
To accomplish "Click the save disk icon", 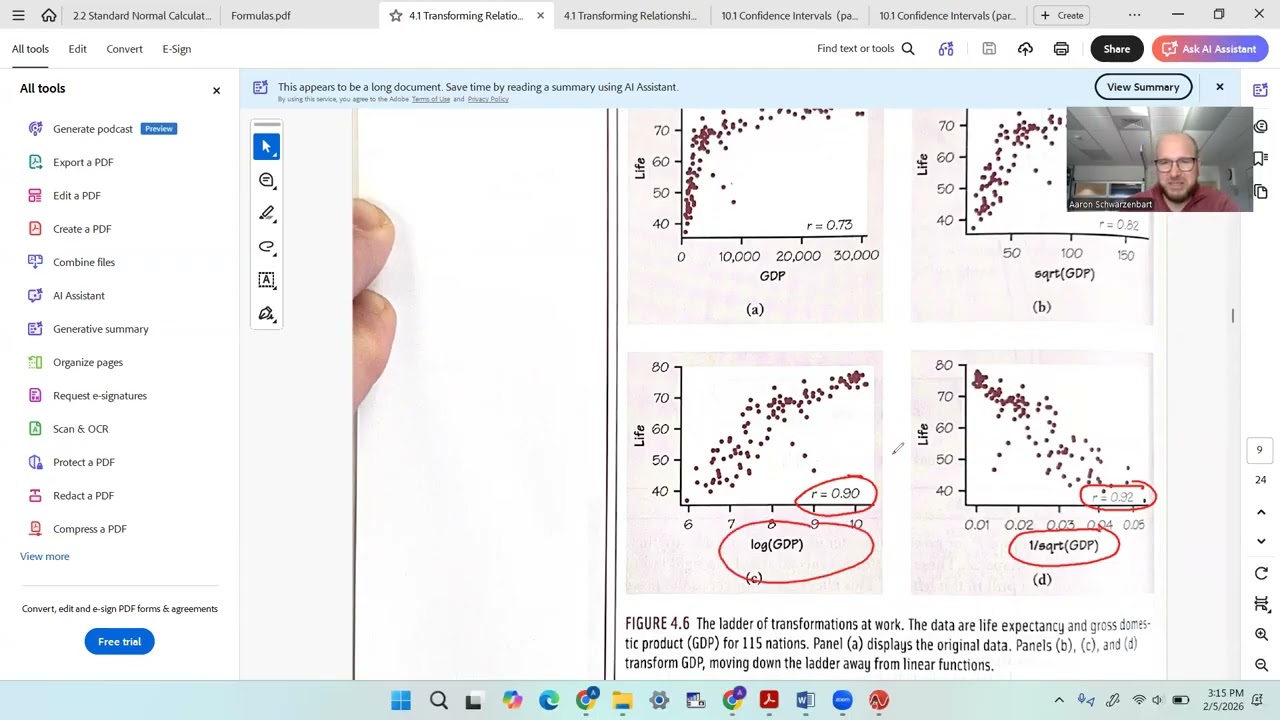I will (x=989, y=48).
